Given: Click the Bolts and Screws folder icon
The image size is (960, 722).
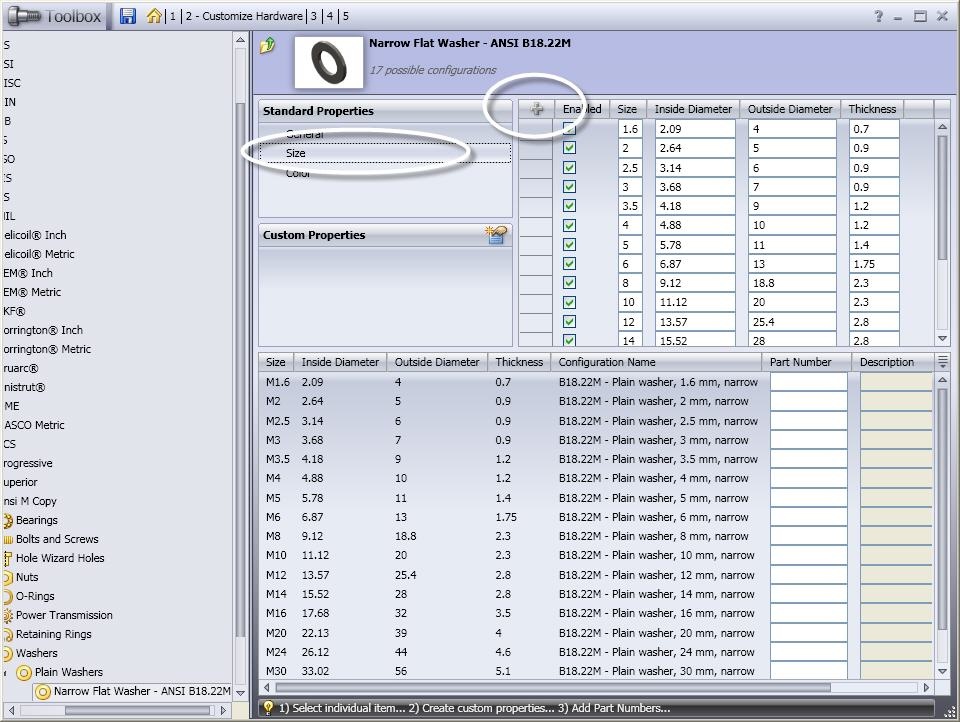Looking at the screenshot, I should point(7,540).
